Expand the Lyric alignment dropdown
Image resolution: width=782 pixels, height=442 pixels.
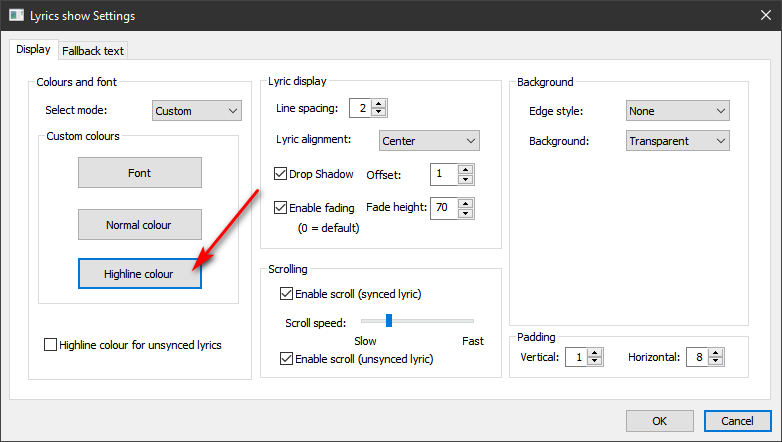point(429,141)
